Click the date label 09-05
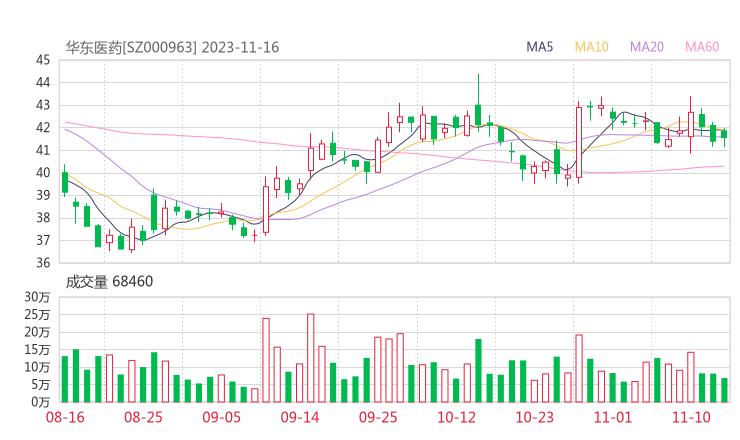Image resolution: width=740 pixels, height=440 pixels. click(x=221, y=417)
